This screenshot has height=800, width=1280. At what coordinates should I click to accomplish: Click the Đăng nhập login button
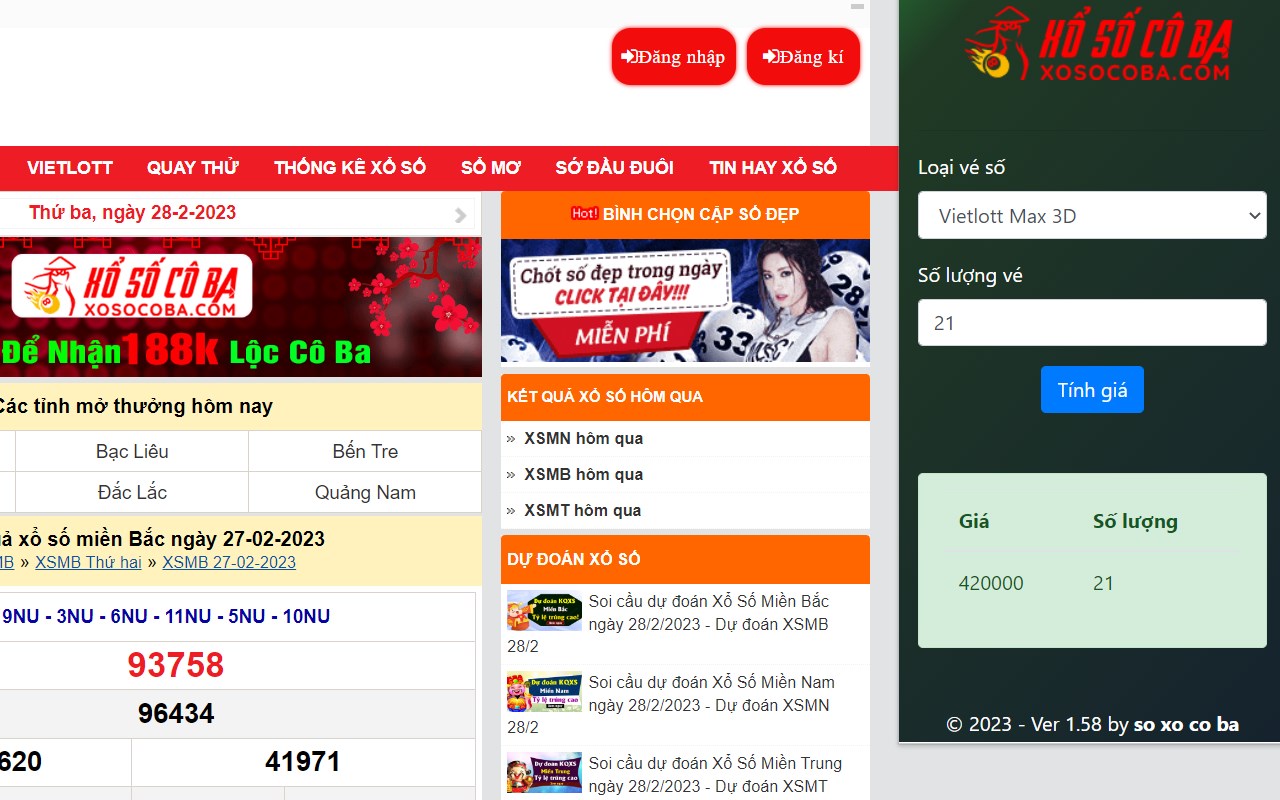[674, 57]
